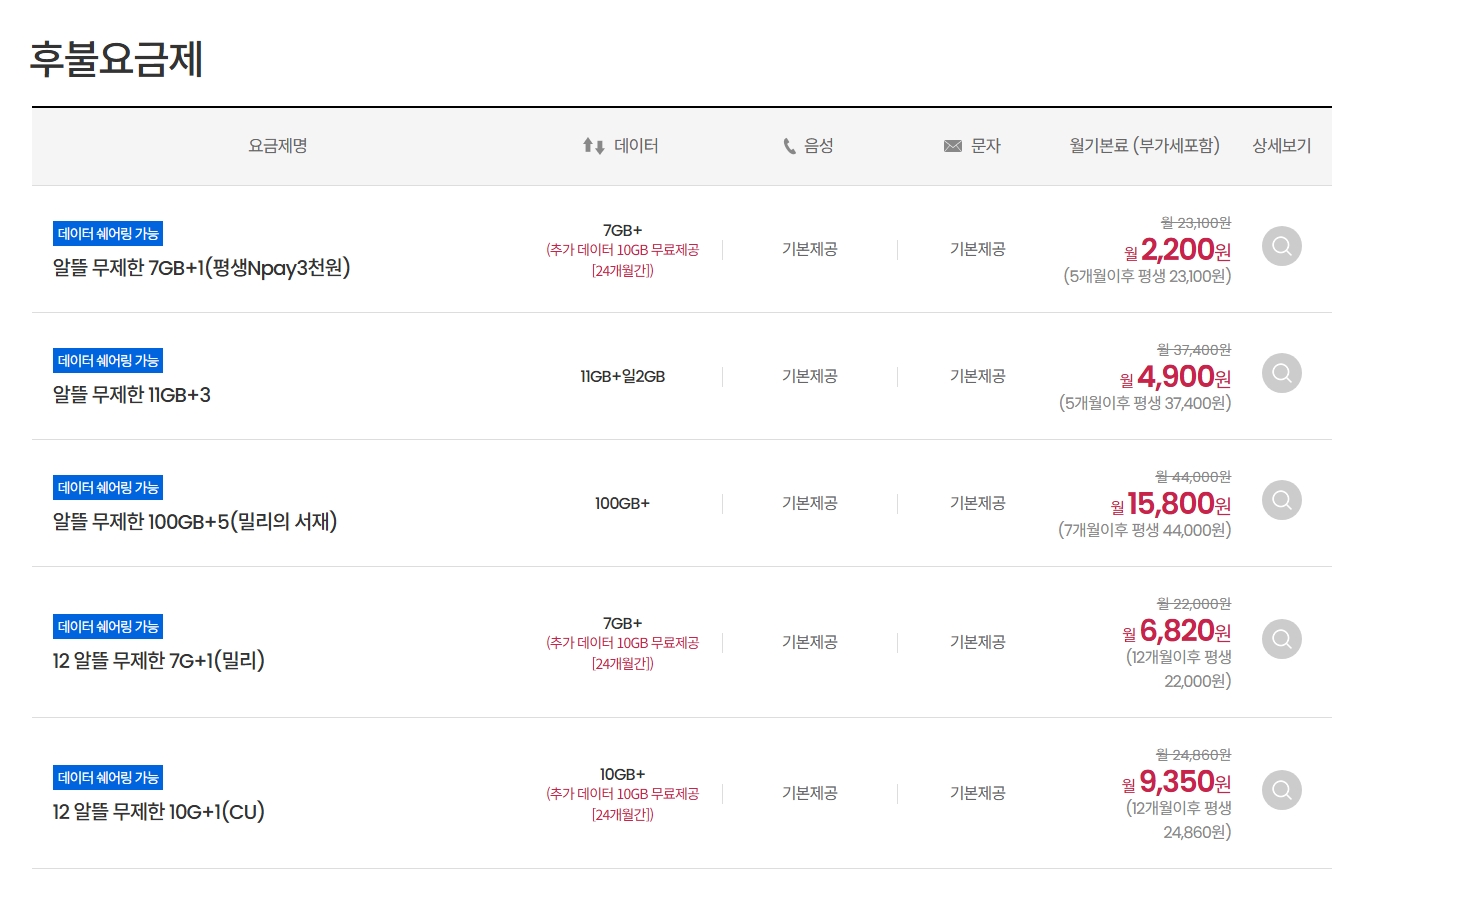Click magnifier for 12 알뜰 무제한 7G+1(밀리)

[1281, 639]
